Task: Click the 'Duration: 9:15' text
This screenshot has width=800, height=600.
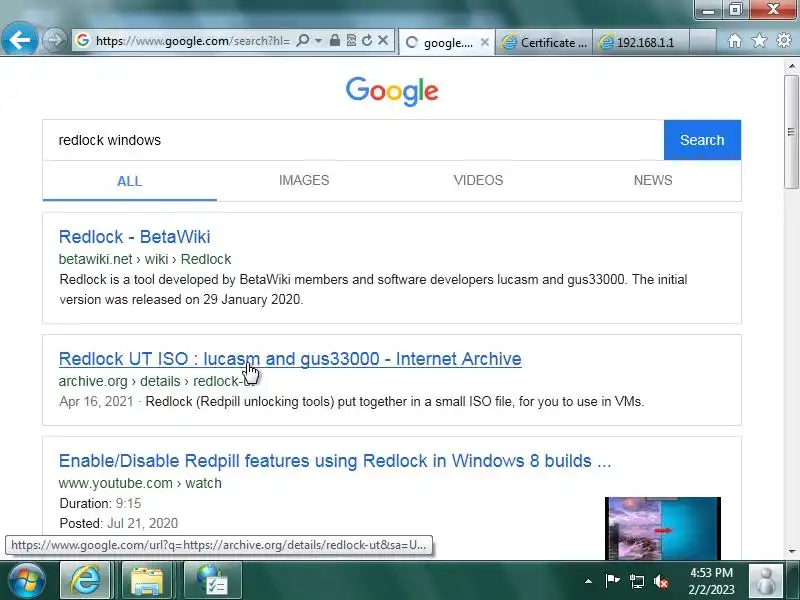Action: pyautogui.click(x=101, y=504)
